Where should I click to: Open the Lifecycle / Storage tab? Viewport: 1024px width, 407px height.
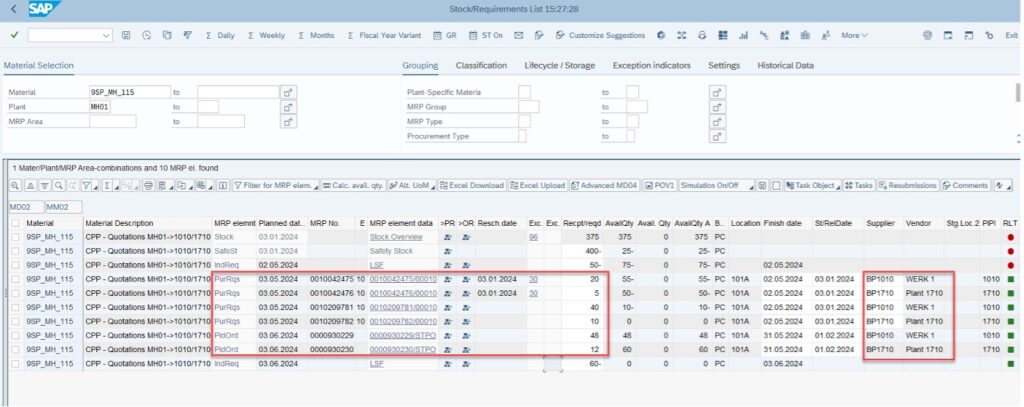point(560,65)
